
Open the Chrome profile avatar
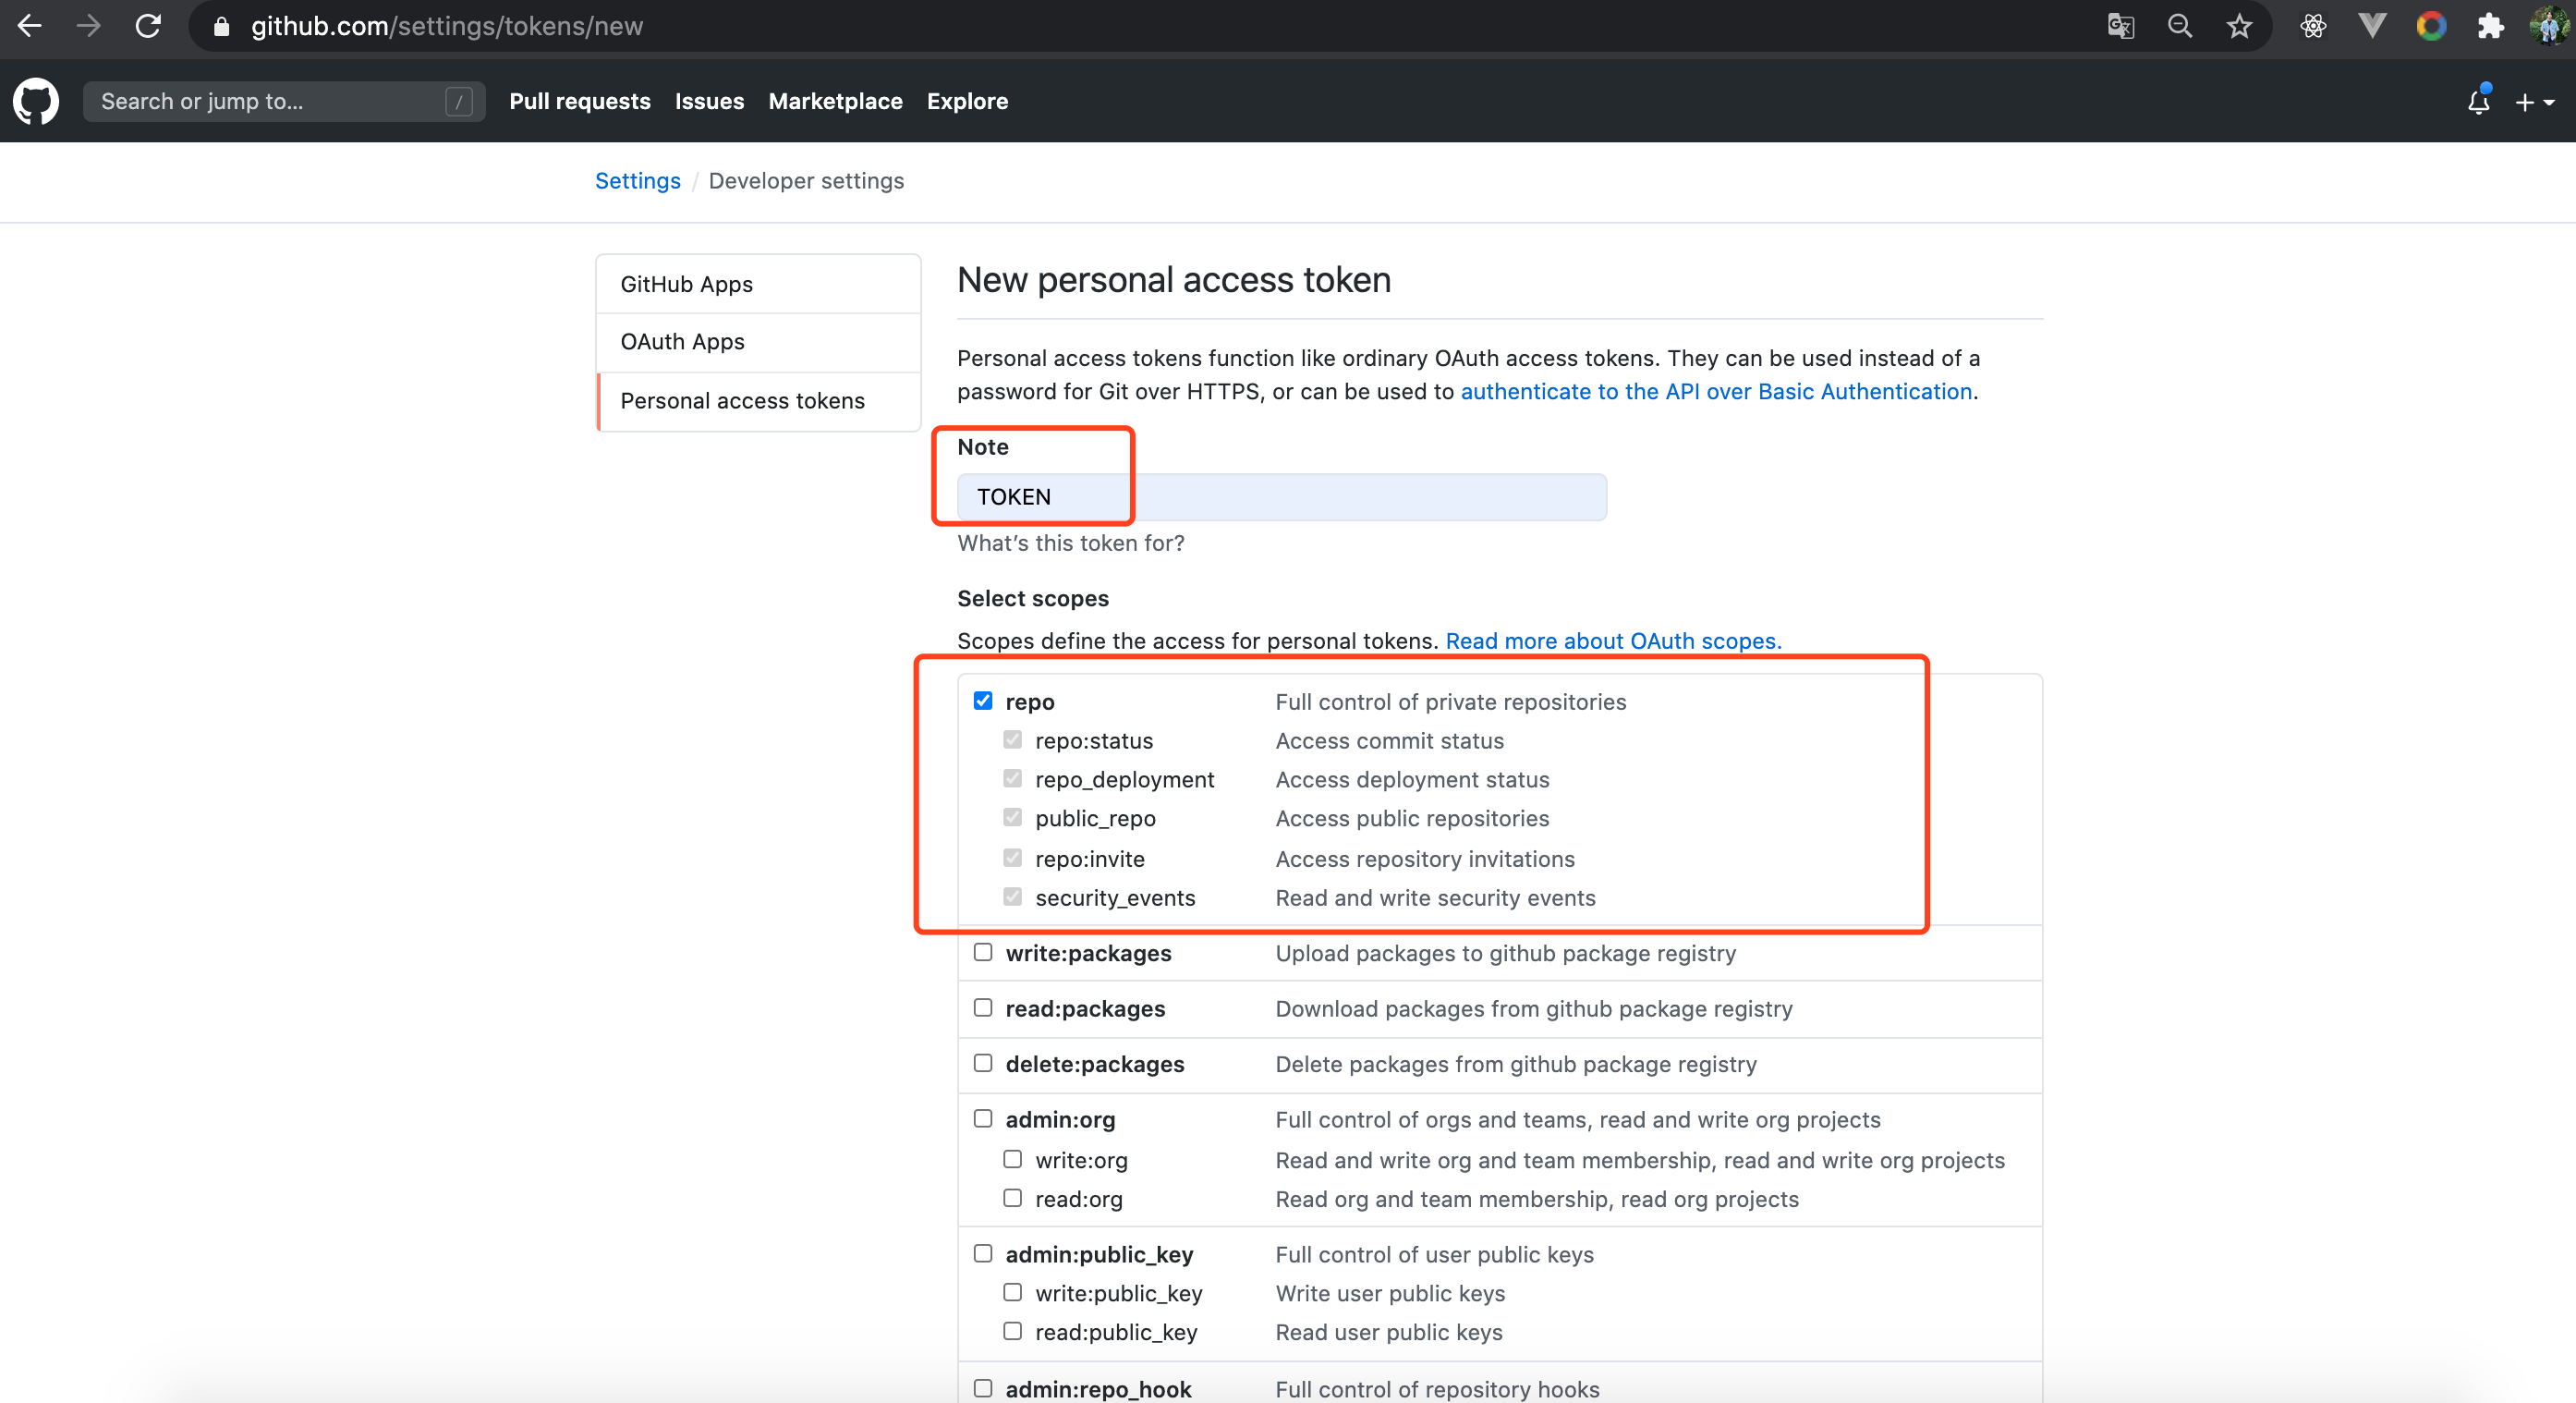pyautogui.click(x=2549, y=26)
